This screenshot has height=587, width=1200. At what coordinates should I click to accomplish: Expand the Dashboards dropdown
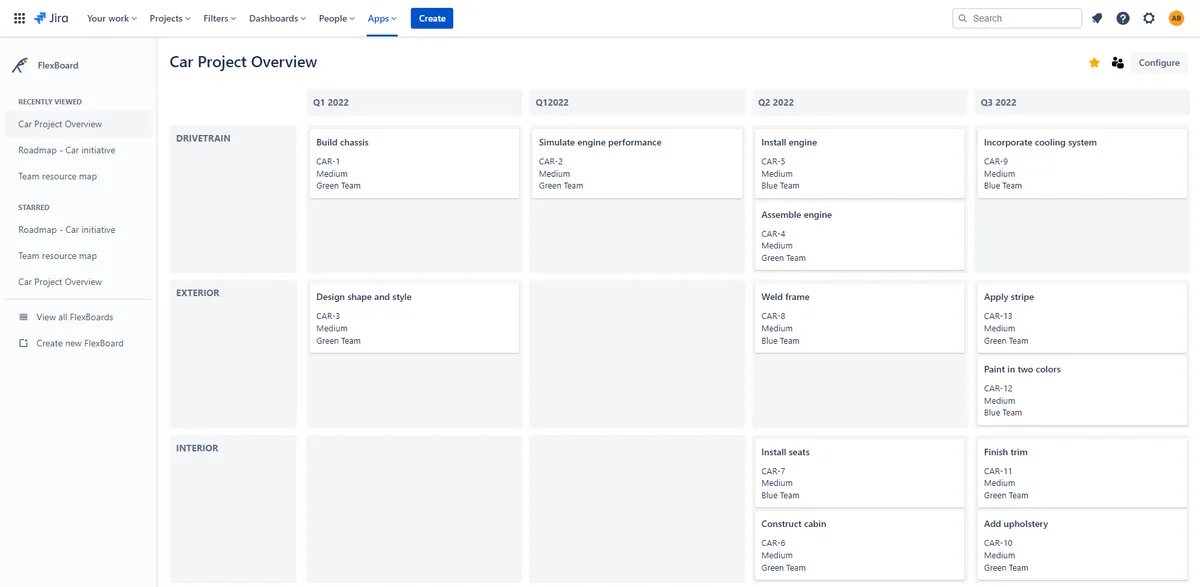(277, 18)
